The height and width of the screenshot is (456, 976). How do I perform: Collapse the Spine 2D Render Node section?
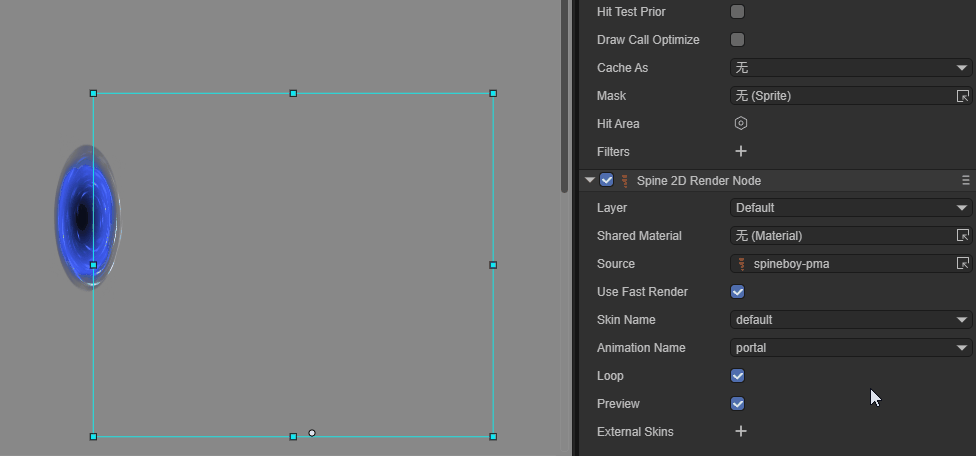coord(589,180)
